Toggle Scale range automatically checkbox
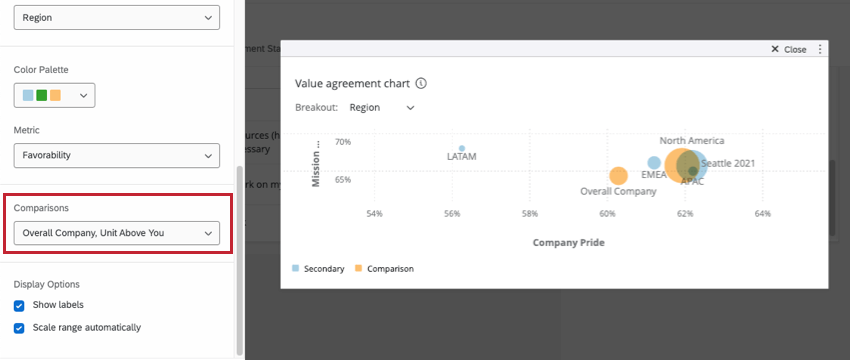 (x=19, y=328)
